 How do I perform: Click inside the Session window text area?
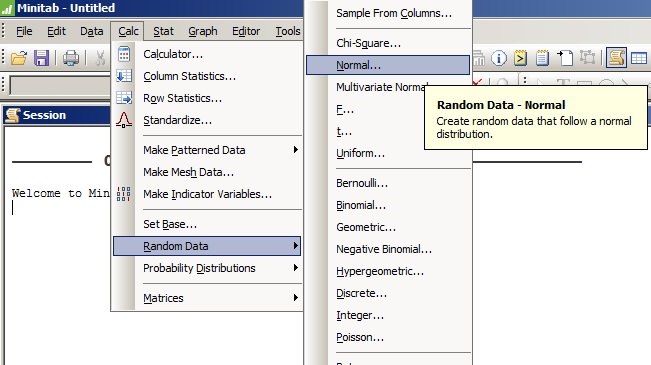pyautogui.click(x=58, y=270)
